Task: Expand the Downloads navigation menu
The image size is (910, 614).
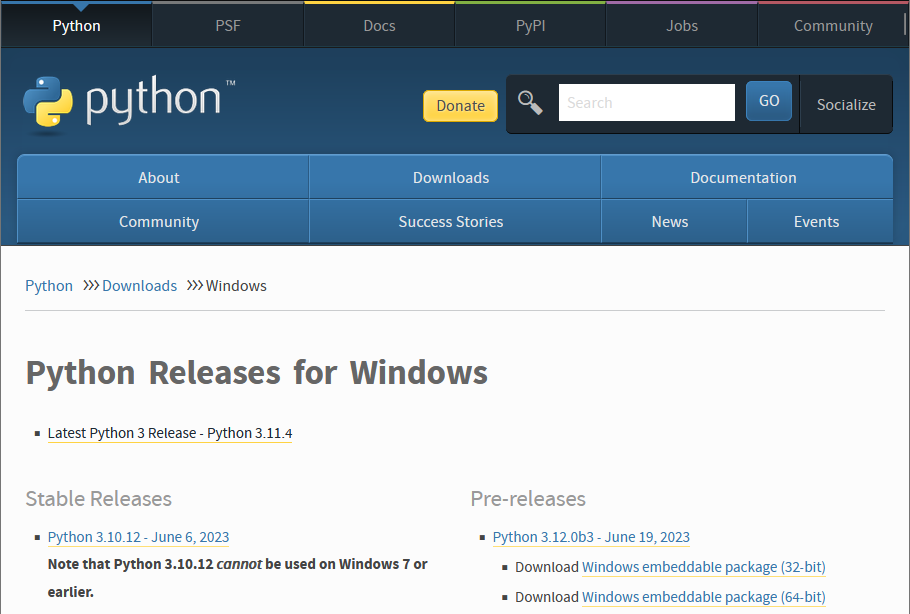Action: click(x=451, y=178)
